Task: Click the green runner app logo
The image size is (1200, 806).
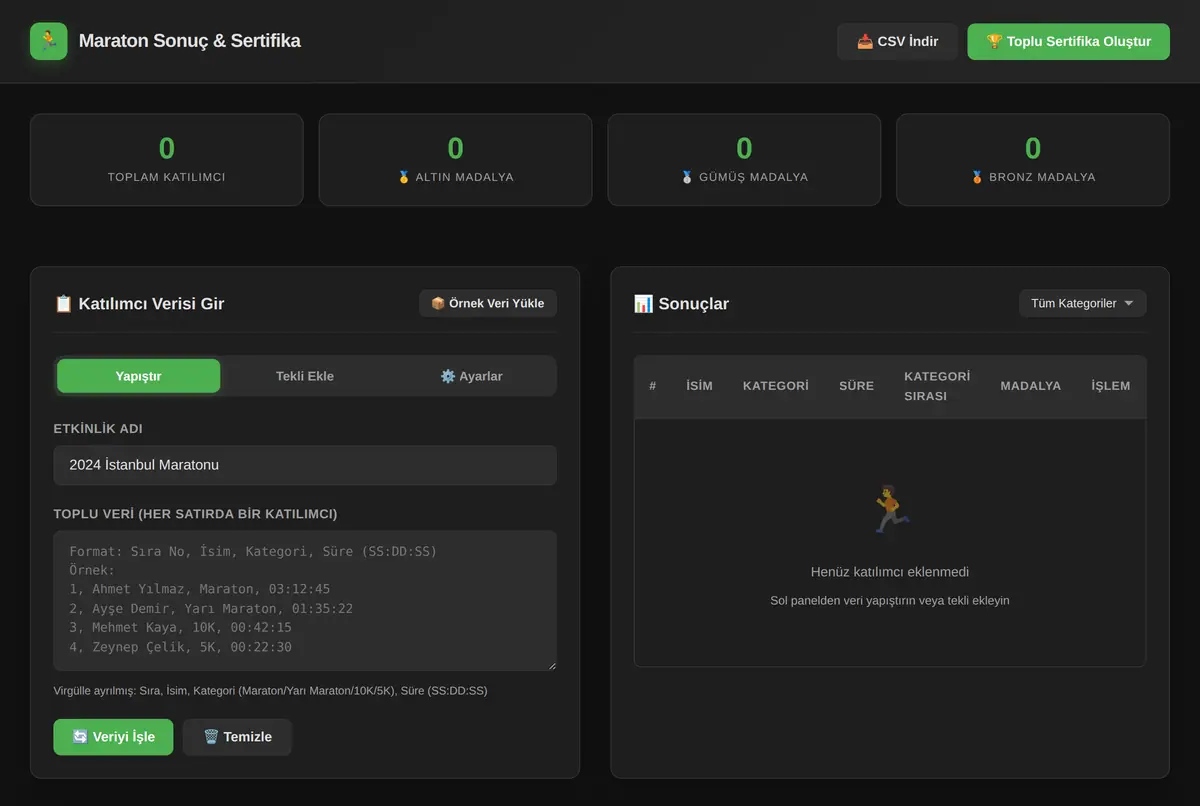Action: click(x=49, y=41)
